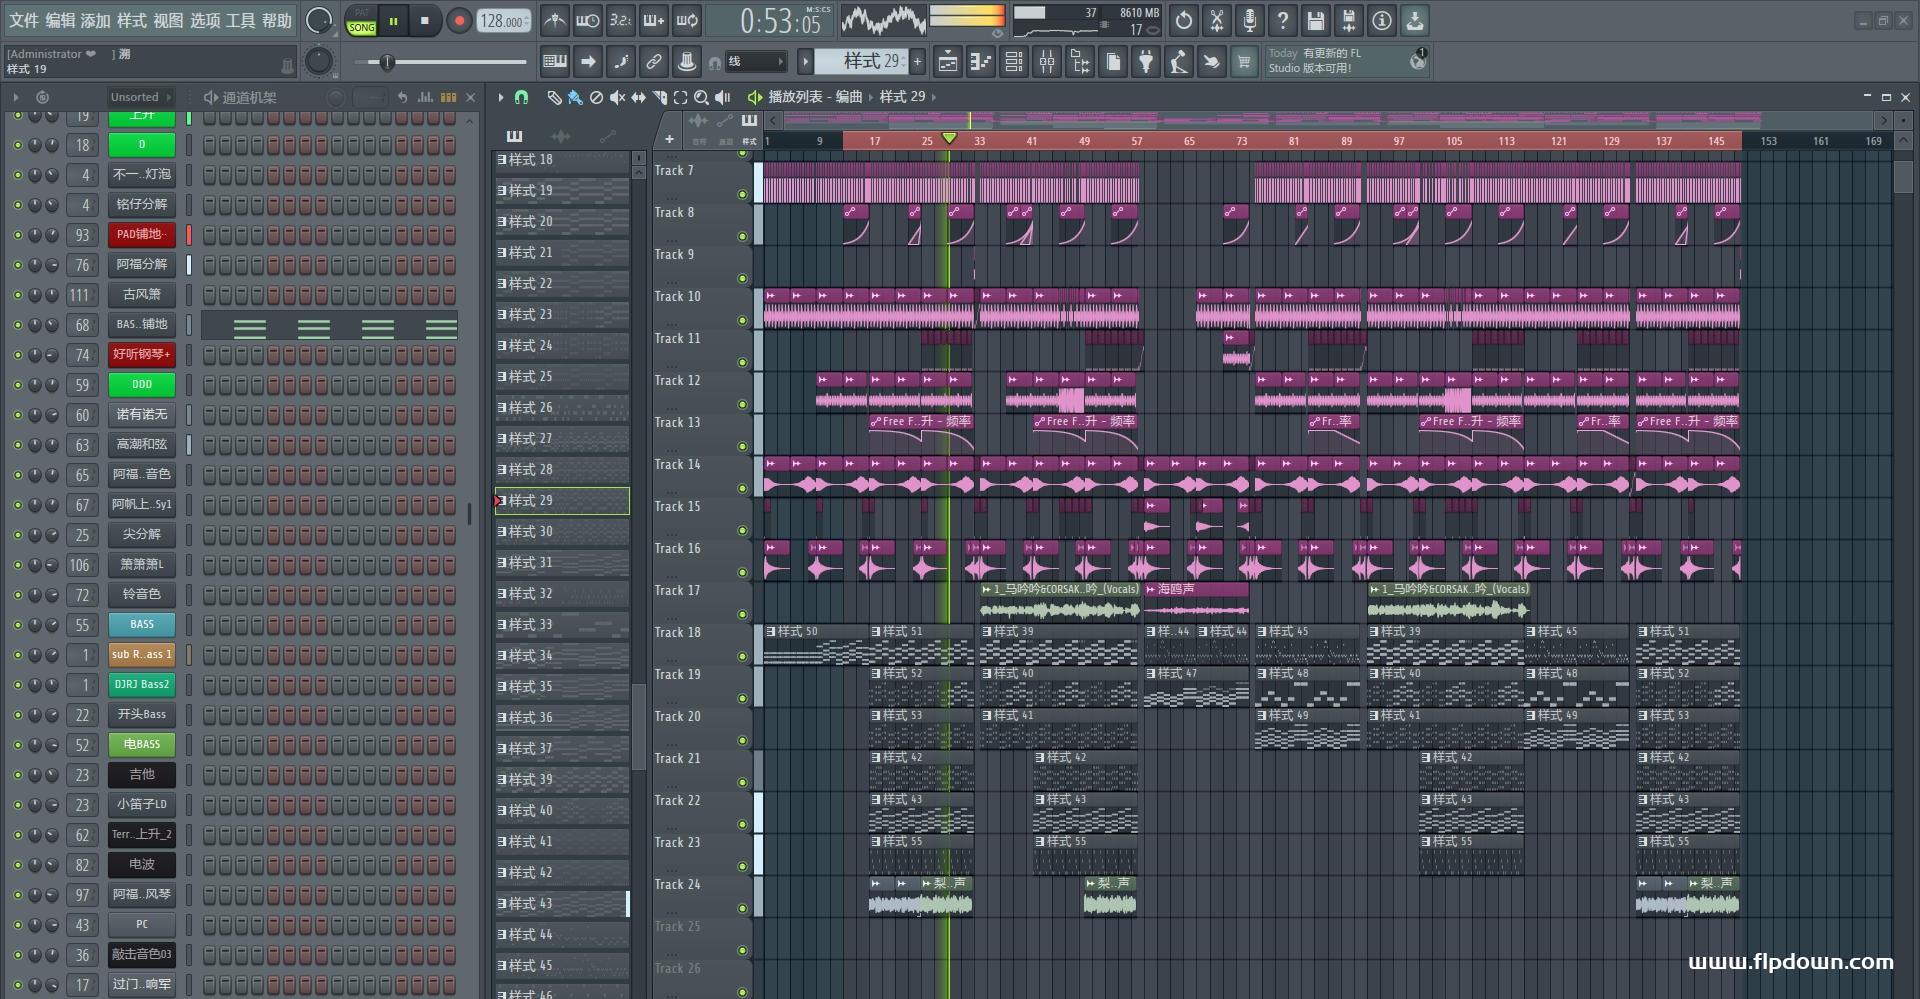Expand the arrow before pattern selector

[805, 62]
